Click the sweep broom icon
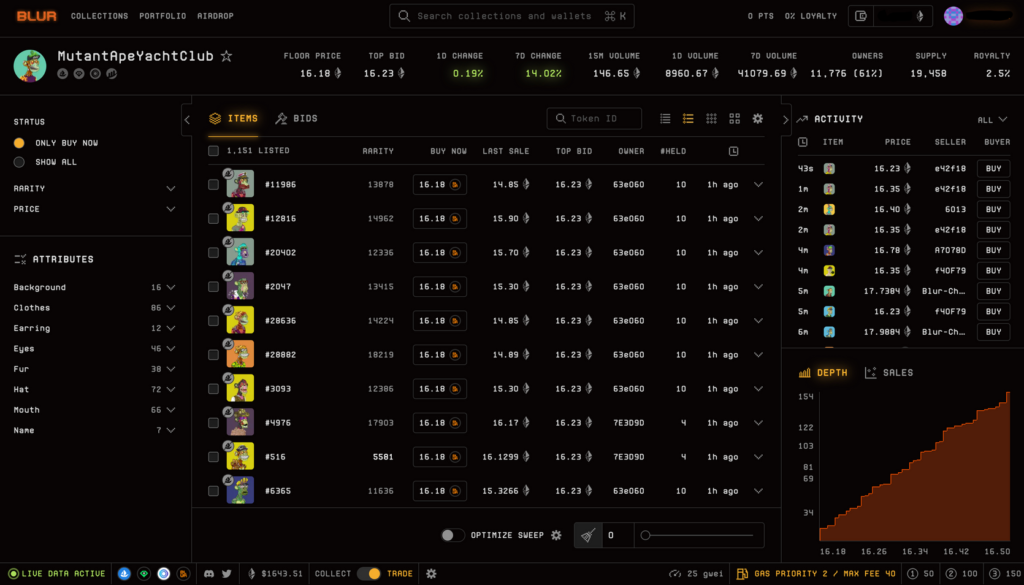This screenshot has height=585, width=1024. (x=588, y=535)
